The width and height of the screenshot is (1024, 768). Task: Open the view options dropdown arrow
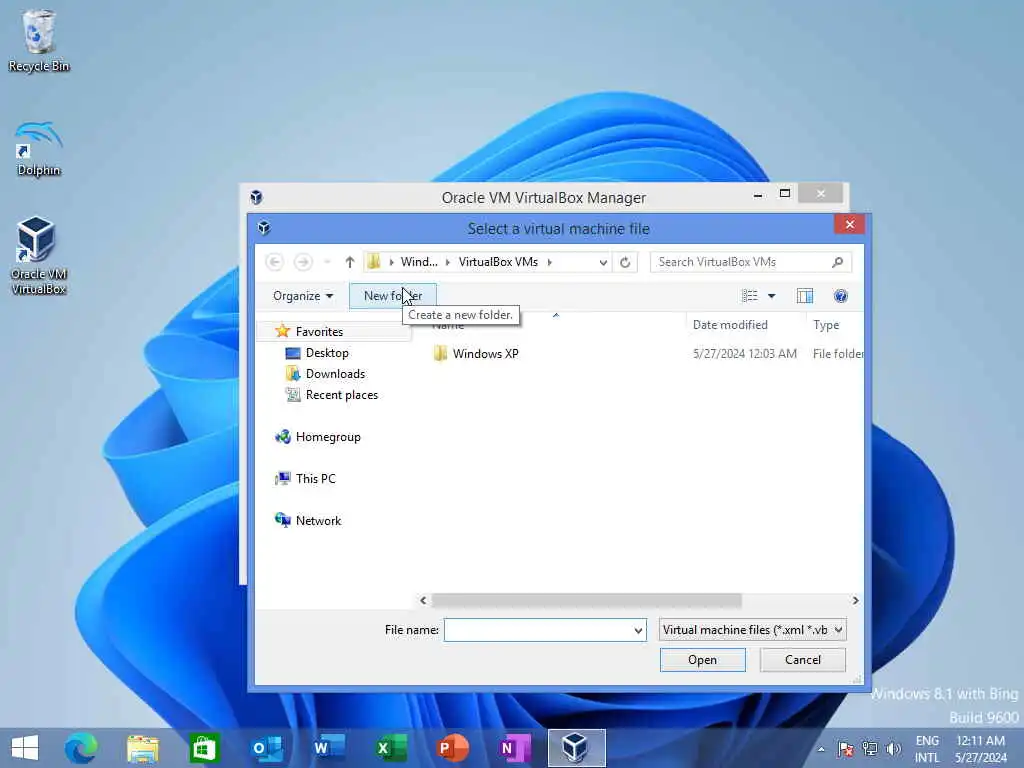[x=772, y=296]
